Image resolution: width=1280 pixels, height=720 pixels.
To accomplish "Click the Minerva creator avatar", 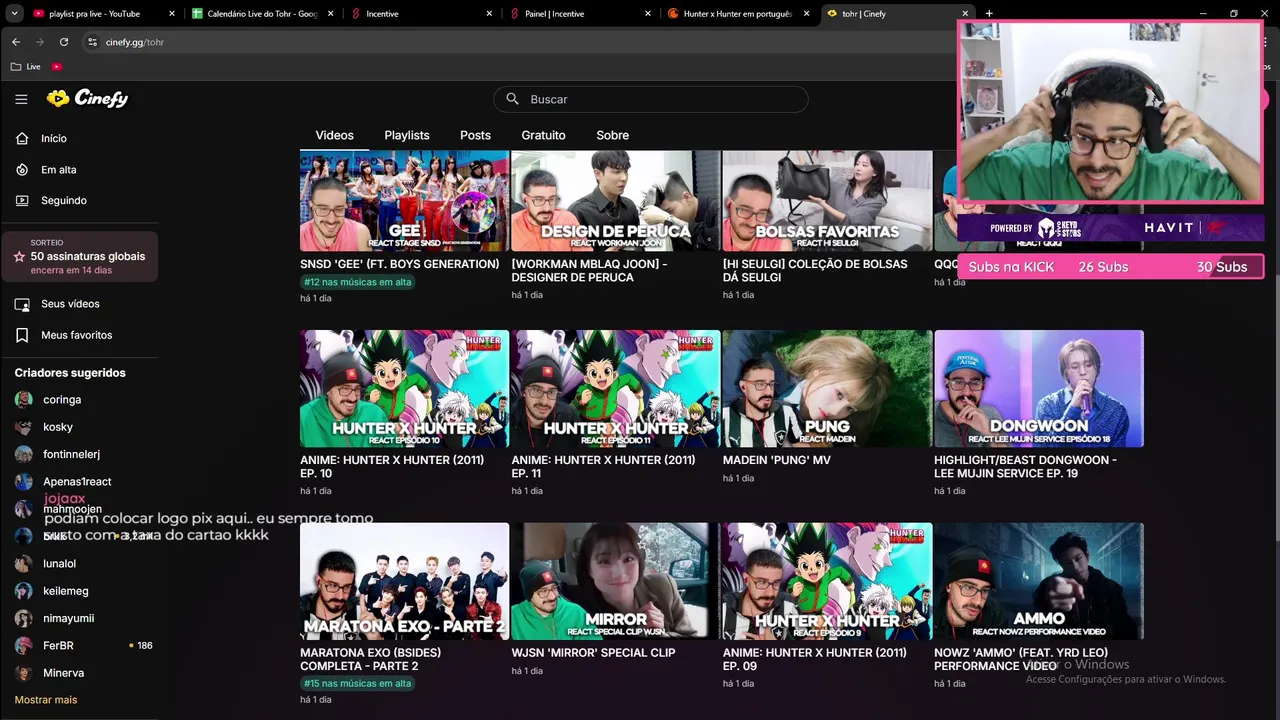I will point(23,673).
